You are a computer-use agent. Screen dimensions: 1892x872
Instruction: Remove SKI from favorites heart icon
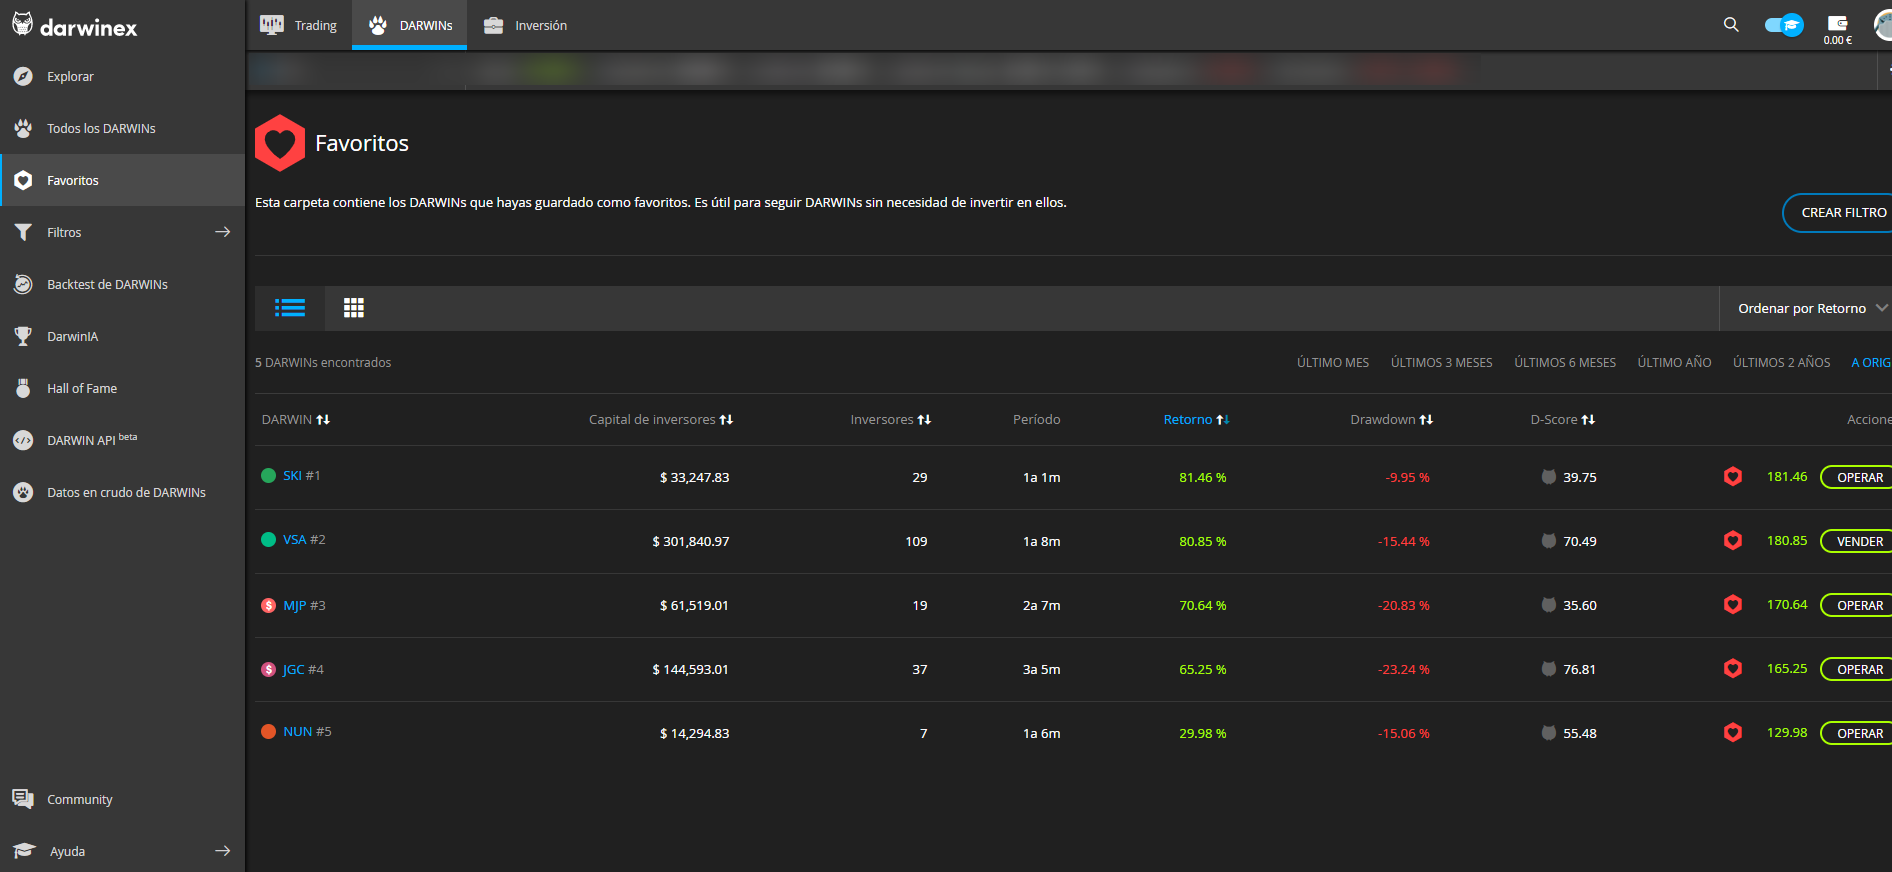tap(1733, 476)
